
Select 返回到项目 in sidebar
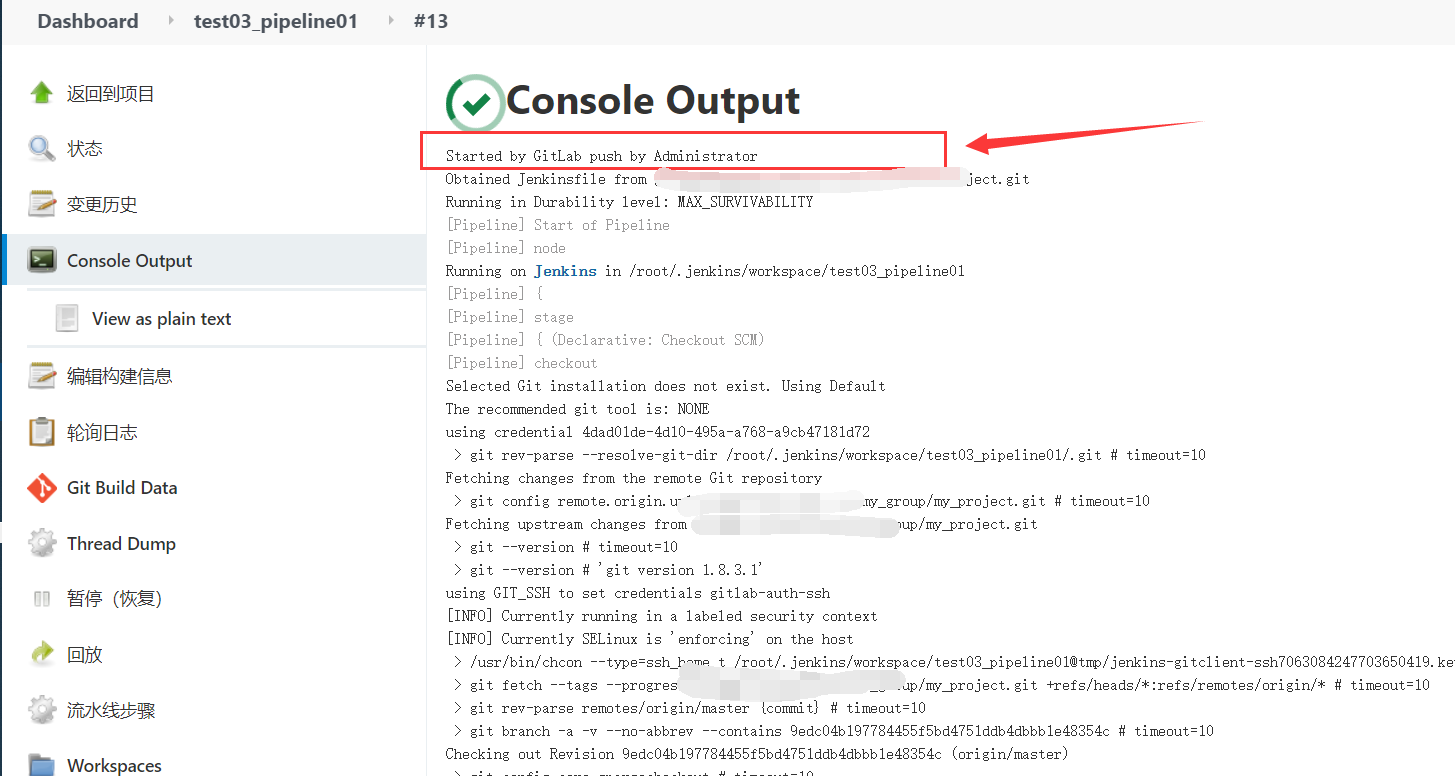click(111, 94)
